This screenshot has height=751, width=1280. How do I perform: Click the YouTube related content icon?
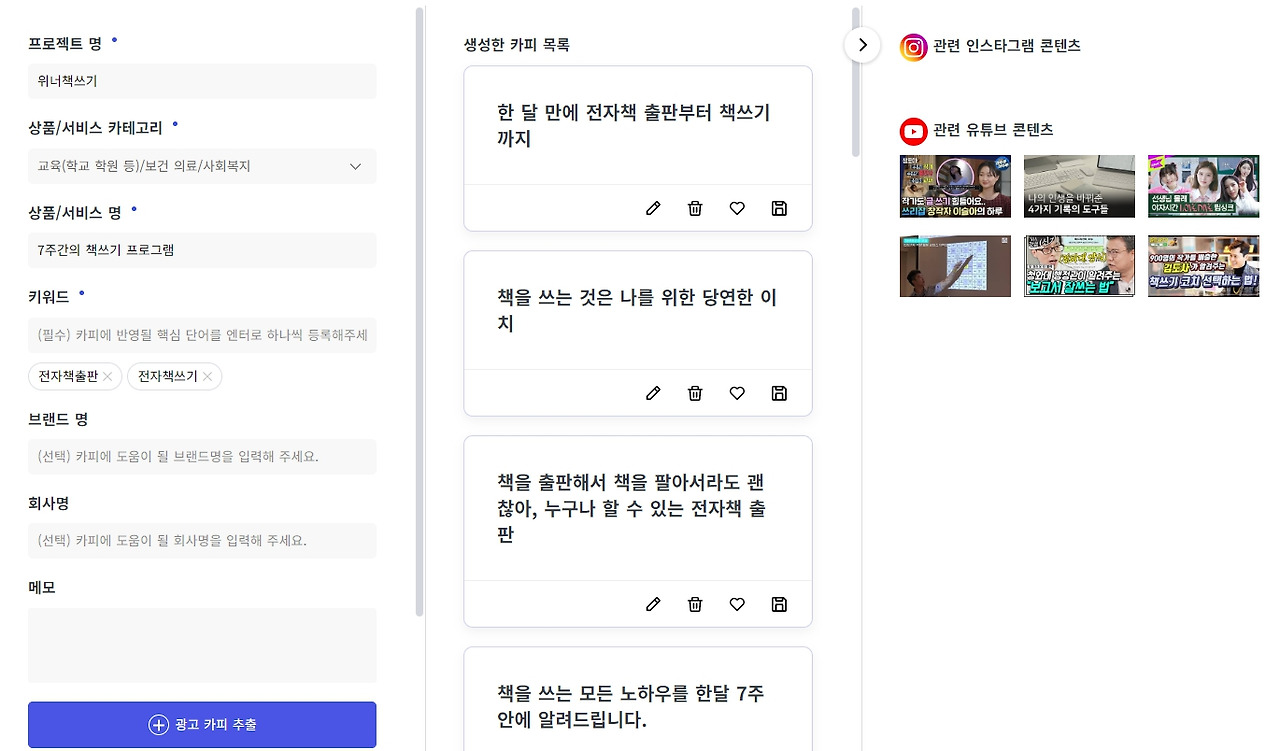[x=913, y=130]
